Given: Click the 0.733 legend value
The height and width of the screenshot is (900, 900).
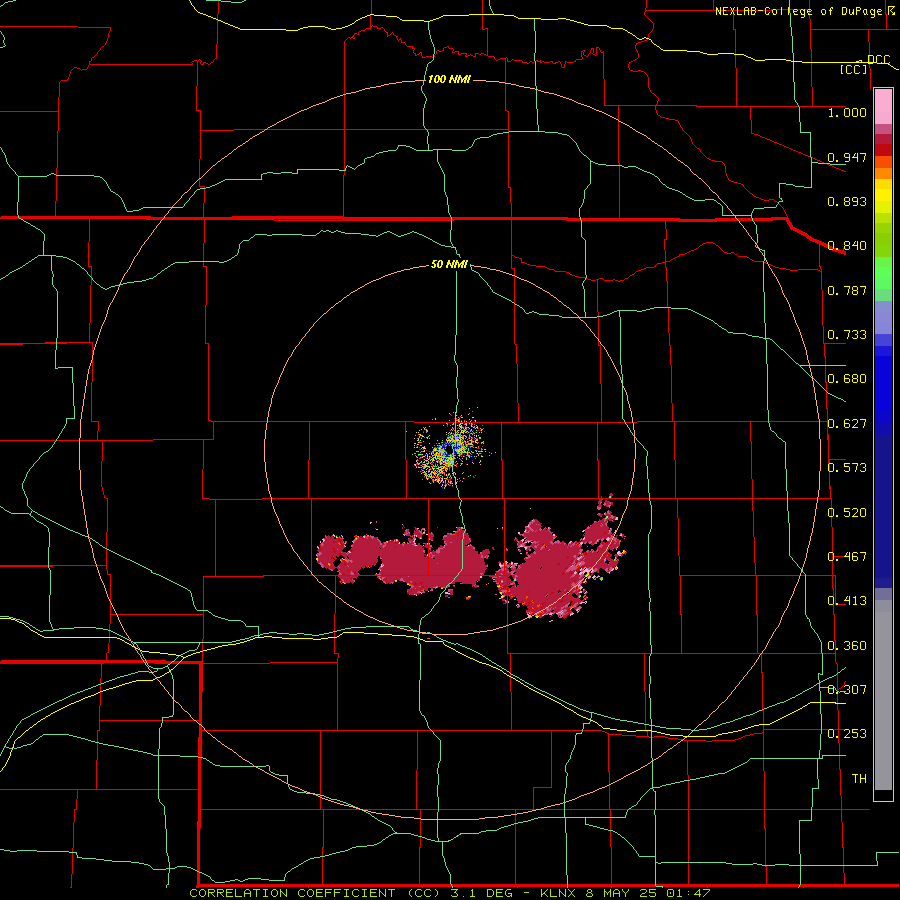Looking at the screenshot, I should 847,335.
